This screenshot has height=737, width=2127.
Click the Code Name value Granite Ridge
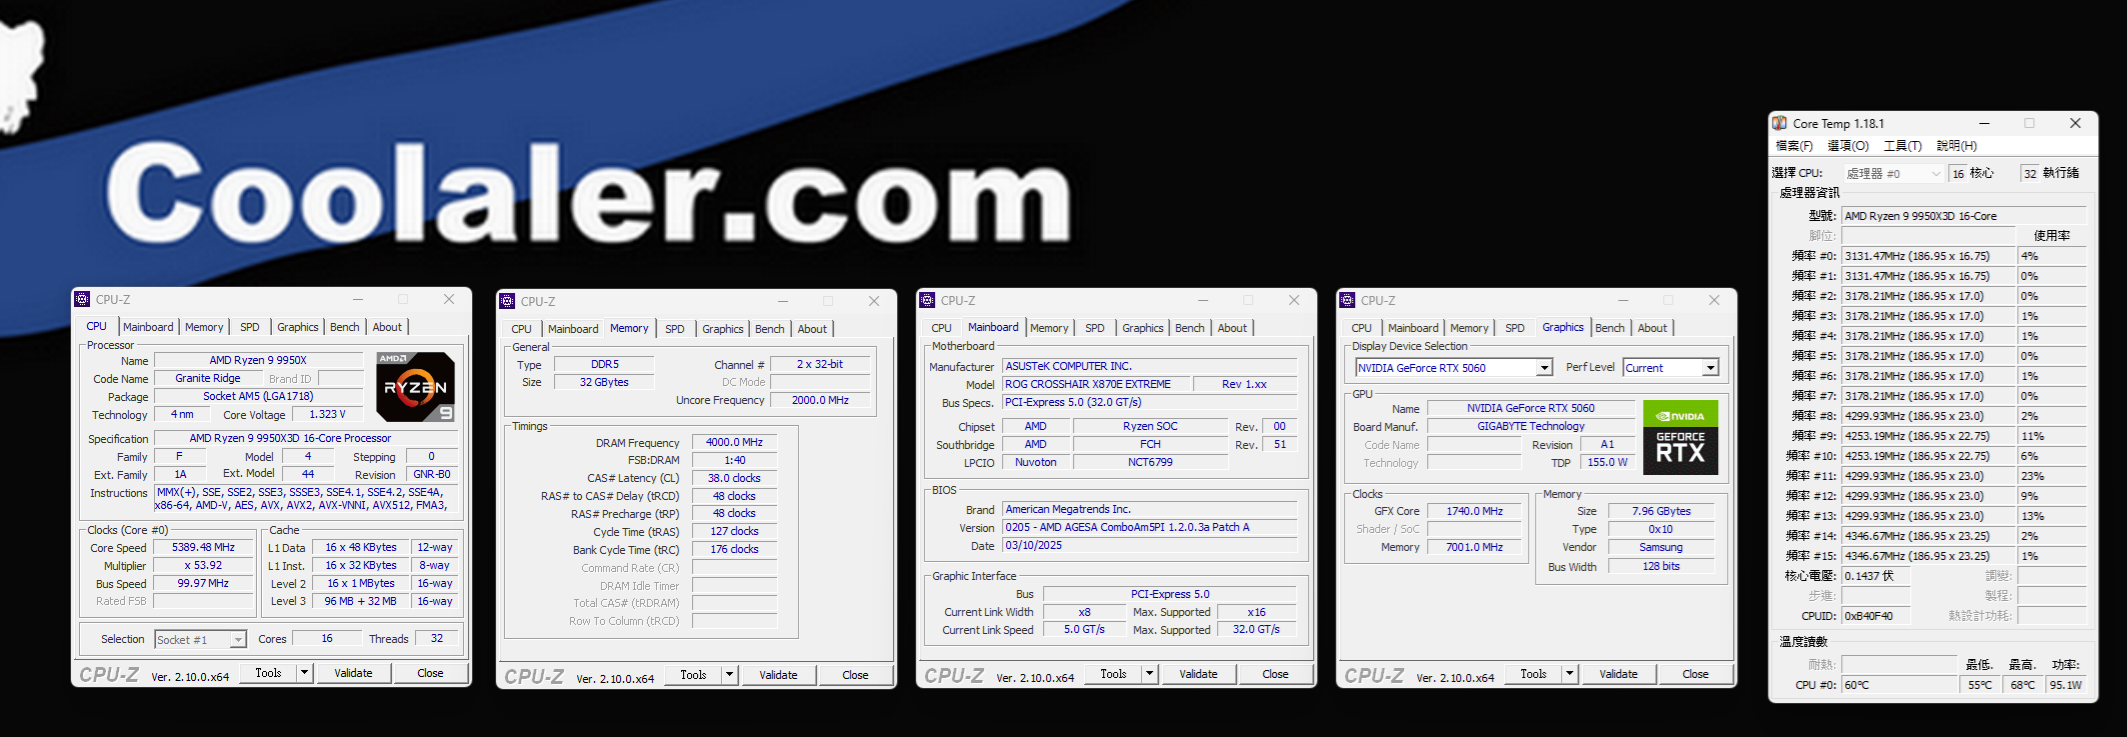208,378
